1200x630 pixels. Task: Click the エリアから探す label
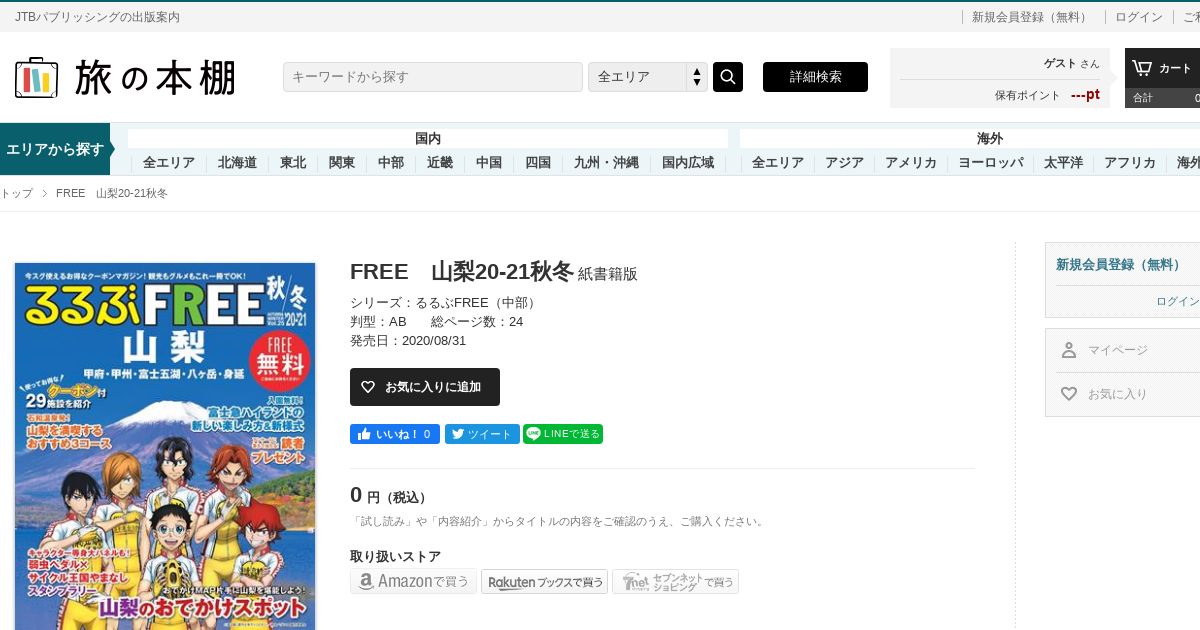[x=55, y=149]
